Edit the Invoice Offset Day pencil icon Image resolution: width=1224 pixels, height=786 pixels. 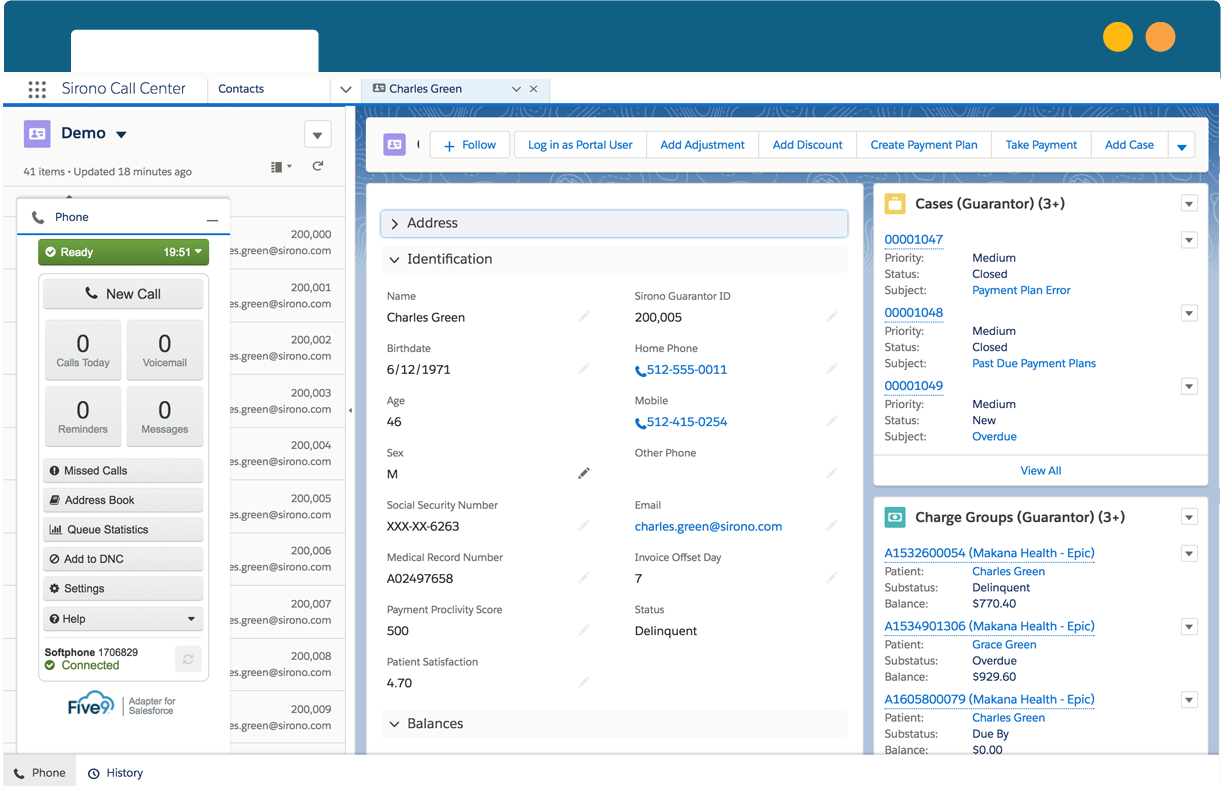click(x=831, y=578)
